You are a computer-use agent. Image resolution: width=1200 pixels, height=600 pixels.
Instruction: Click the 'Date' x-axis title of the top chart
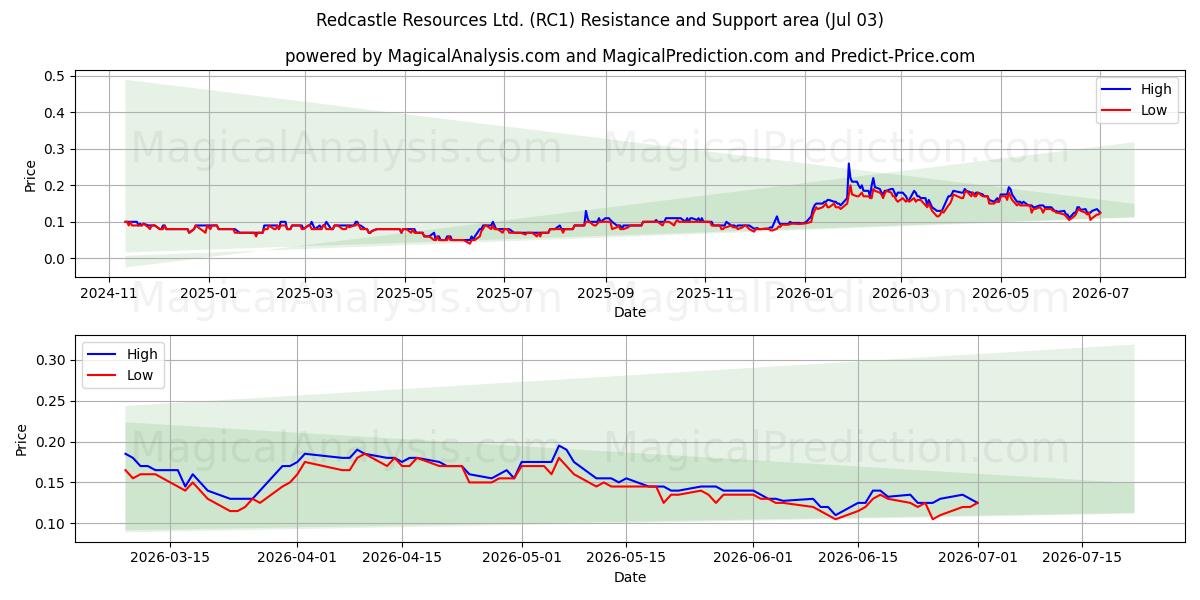click(x=630, y=312)
